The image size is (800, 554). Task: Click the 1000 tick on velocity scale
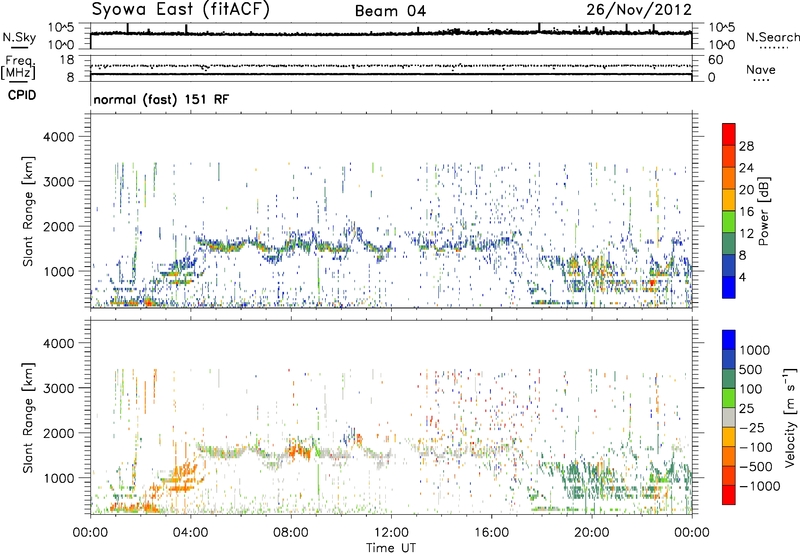(x=754, y=350)
